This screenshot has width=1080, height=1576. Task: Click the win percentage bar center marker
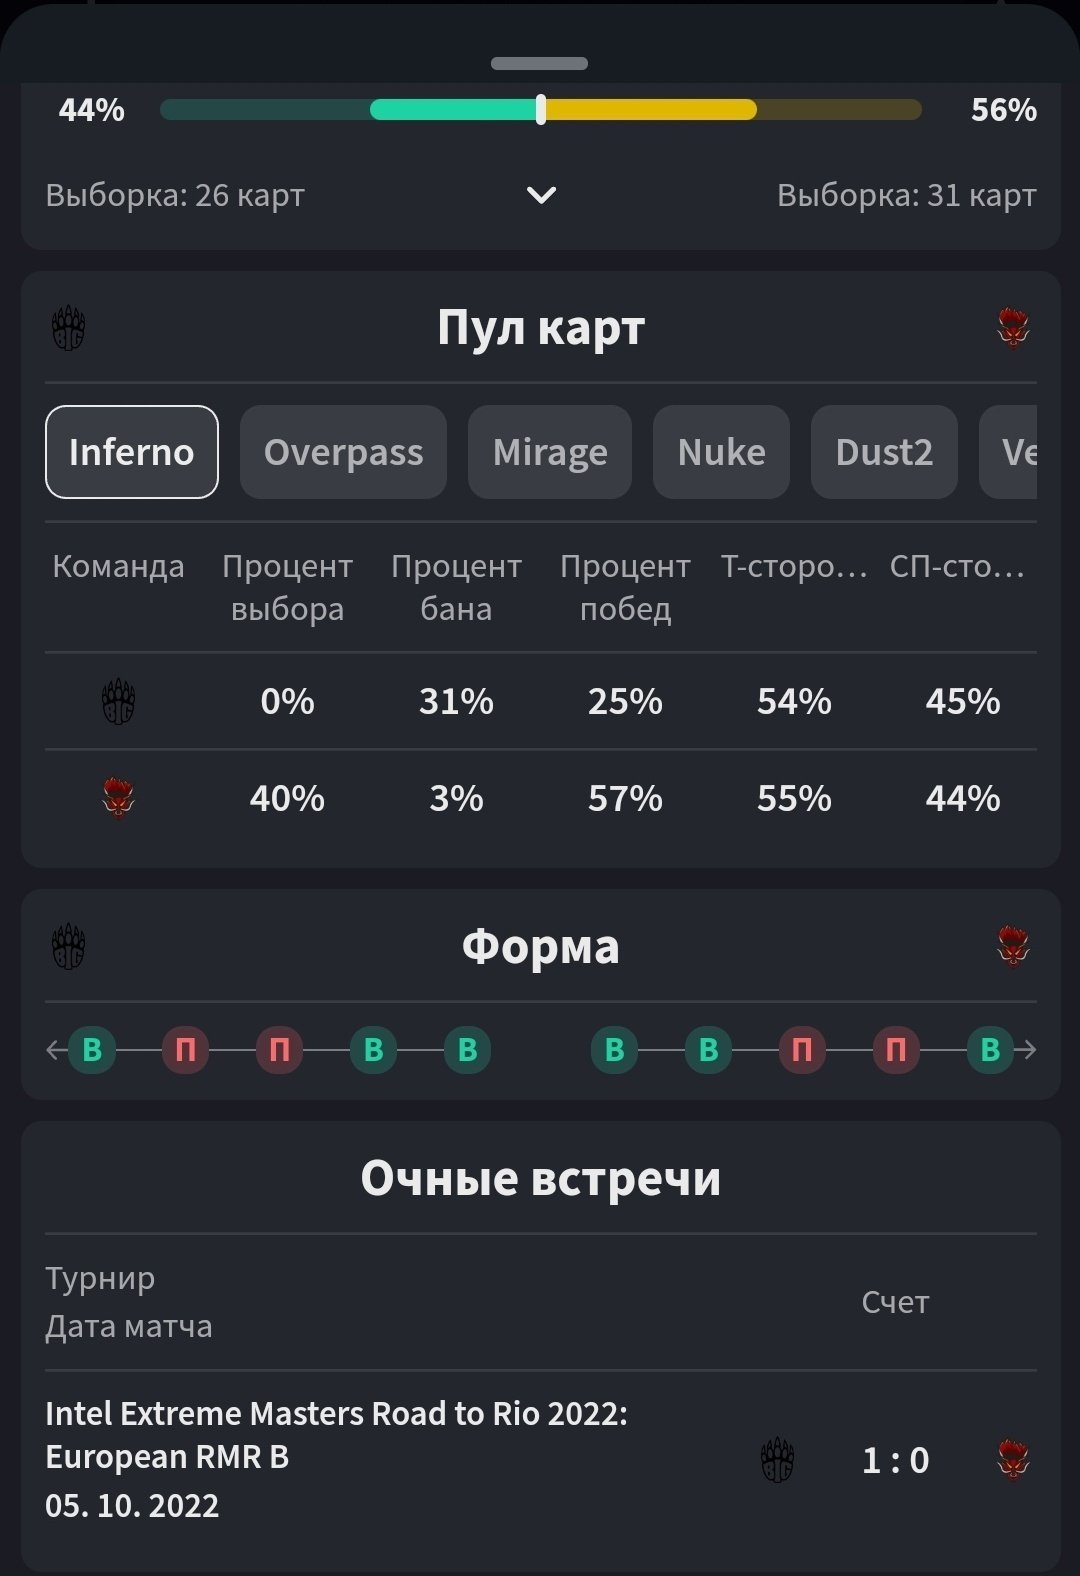click(541, 110)
